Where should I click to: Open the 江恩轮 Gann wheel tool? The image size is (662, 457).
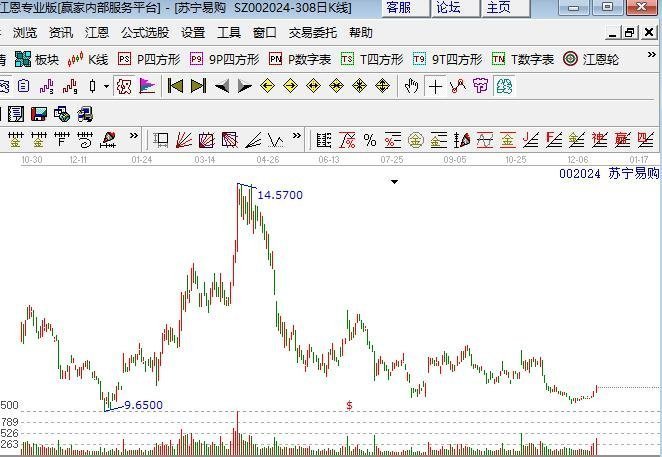click(591, 60)
